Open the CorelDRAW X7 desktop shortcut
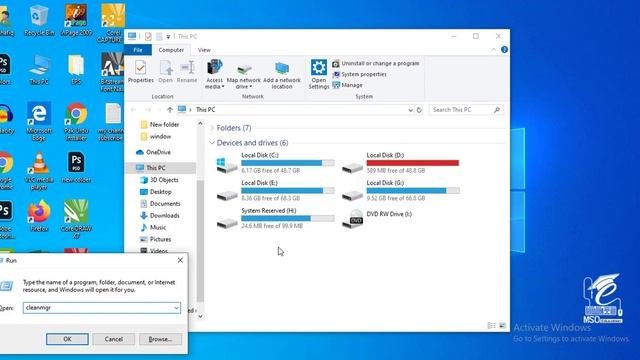This screenshot has width=640, height=360. point(76,219)
